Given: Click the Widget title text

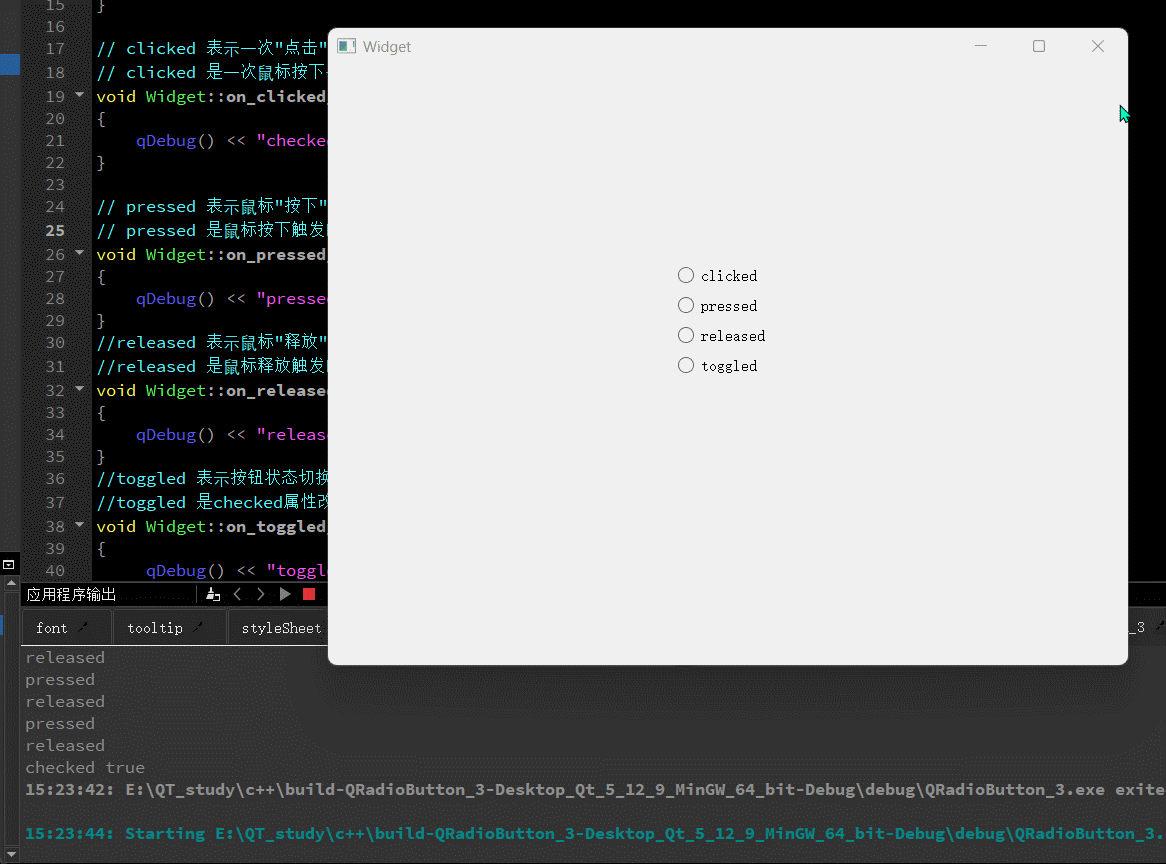Looking at the screenshot, I should point(387,47).
